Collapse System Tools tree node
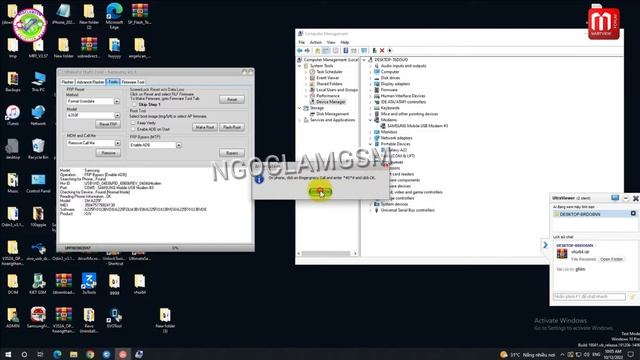The width and height of the screenshot is (640, 360). pos(300,66)
